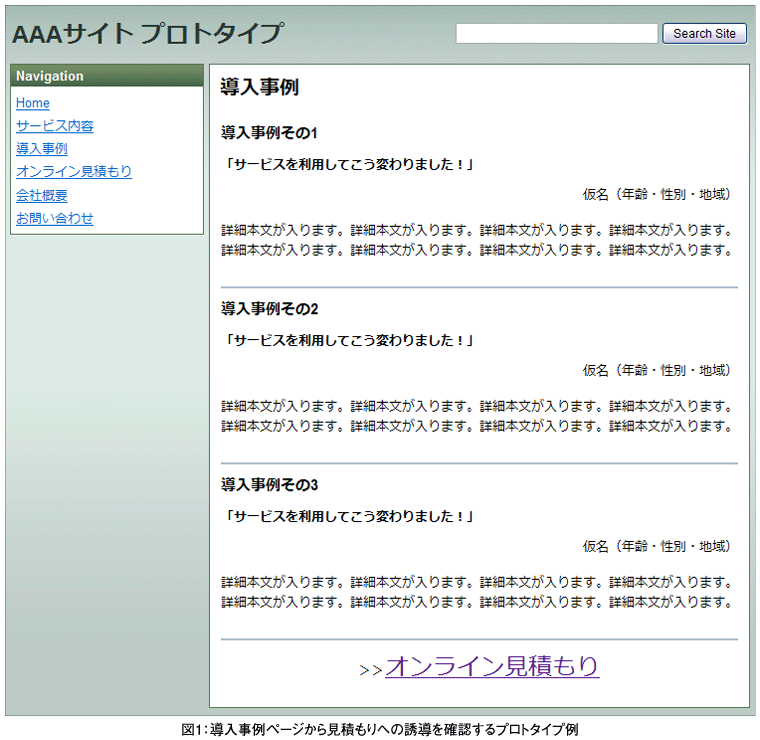The height and width of the screenshot is (740, 760).
Task: Open オンライン見積もり in the Navigation sidebar
Action: [x=74, y=172]
